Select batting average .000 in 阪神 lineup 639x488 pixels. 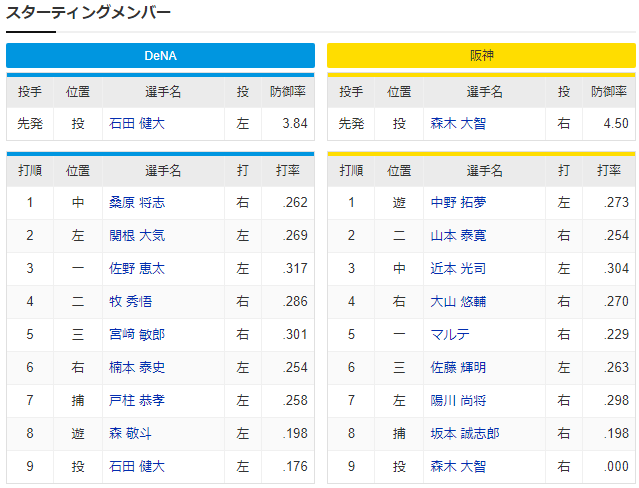(616, 466)
